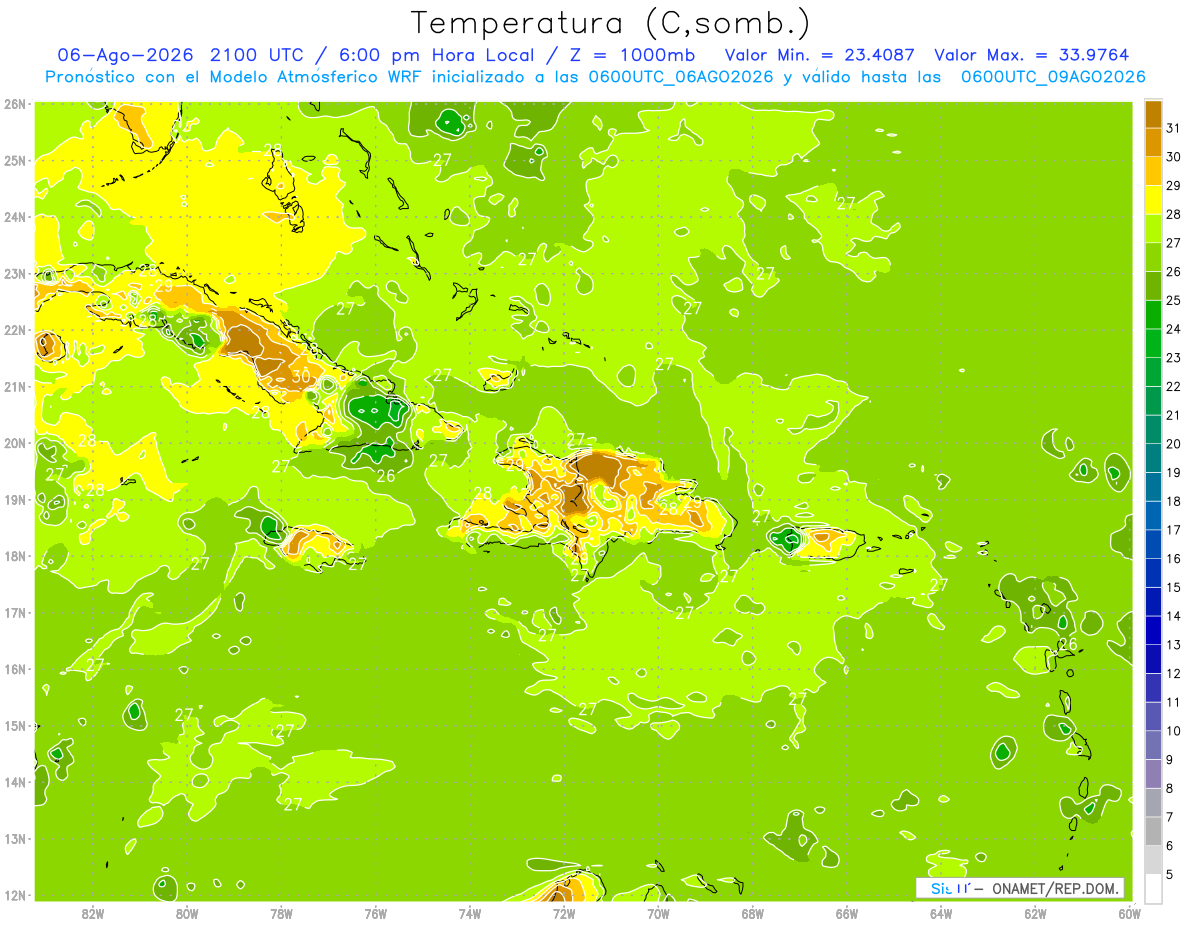Click yellow swatch between legend 28 and 29

click(1153, 200)
